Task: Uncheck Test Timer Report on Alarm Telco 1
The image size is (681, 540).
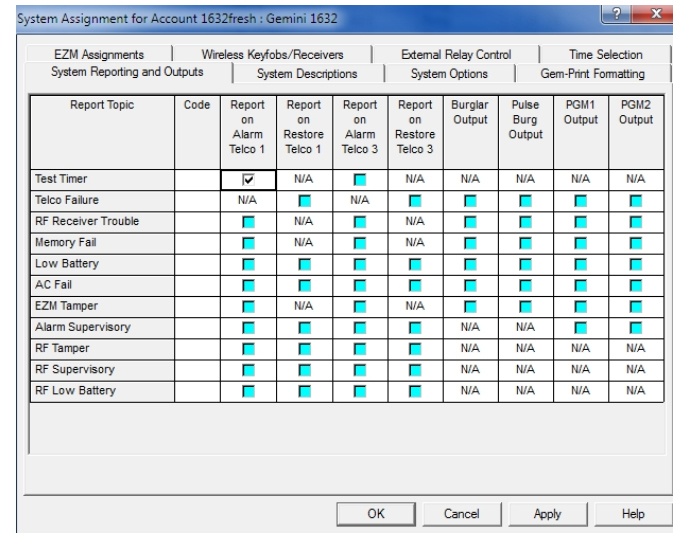Action: click(x=248, y=179)
